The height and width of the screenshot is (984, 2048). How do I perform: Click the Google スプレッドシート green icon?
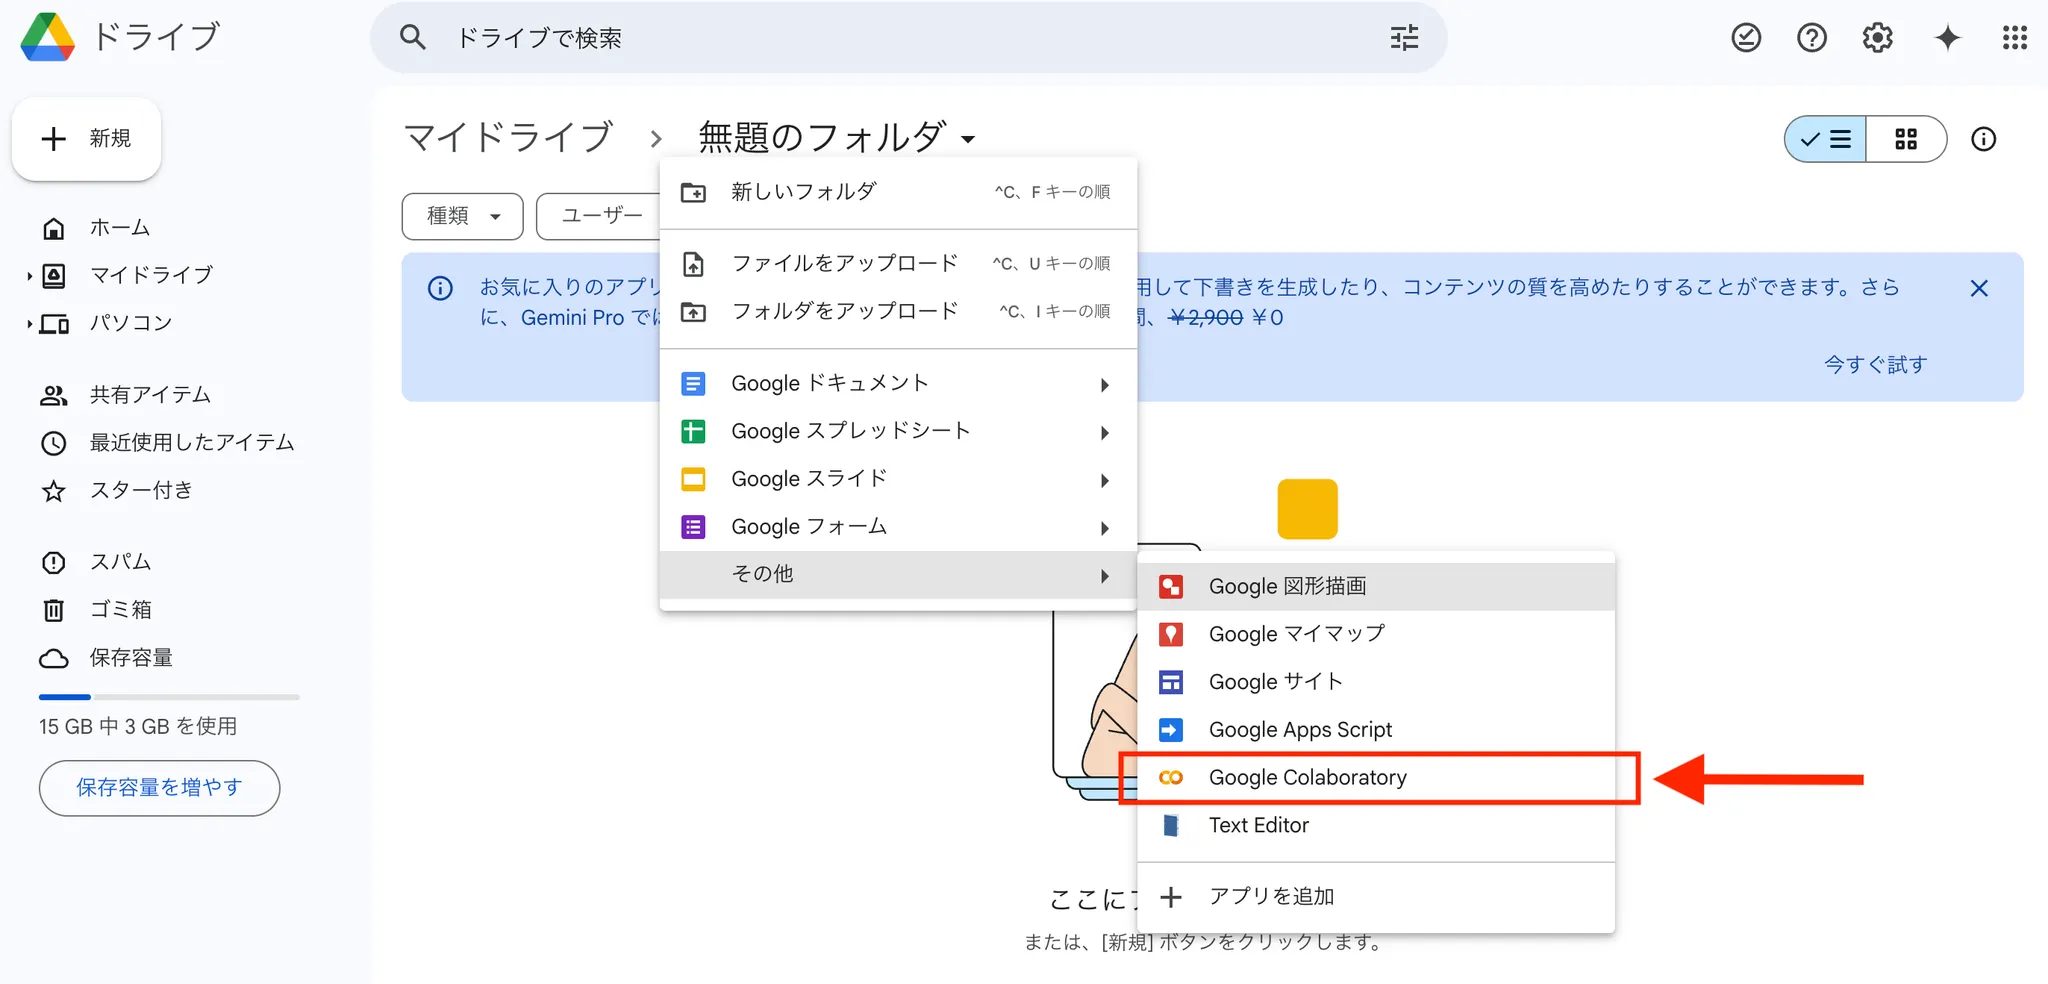pos(693,431)
